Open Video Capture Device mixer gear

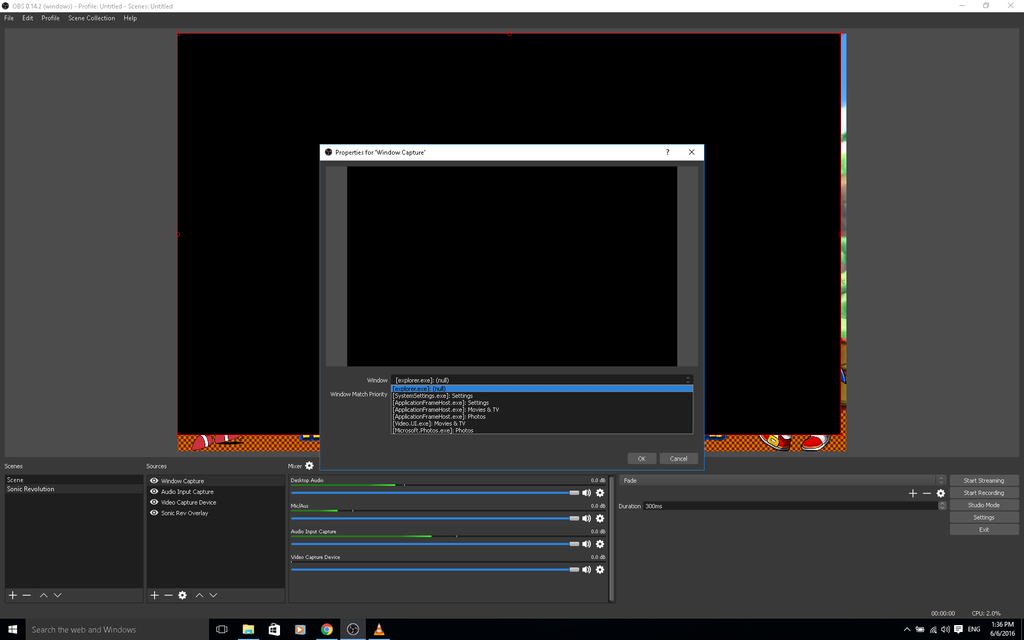[600, 569]
